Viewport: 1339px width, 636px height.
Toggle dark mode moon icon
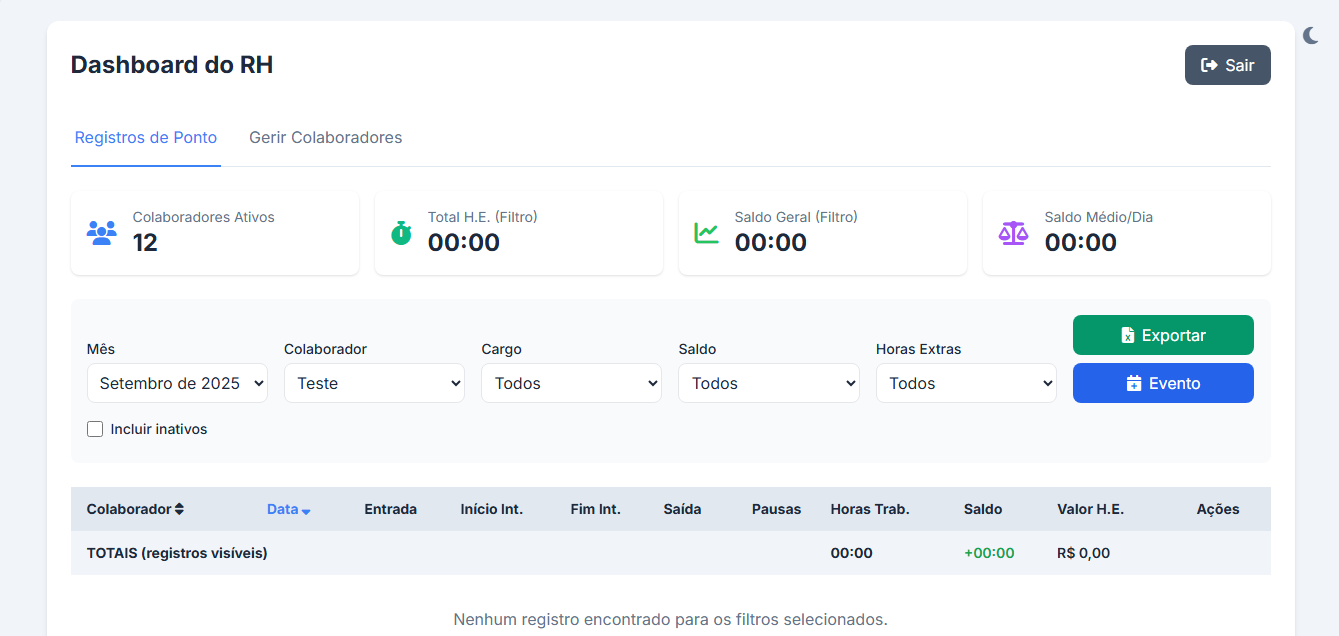tap(1311, 36)
